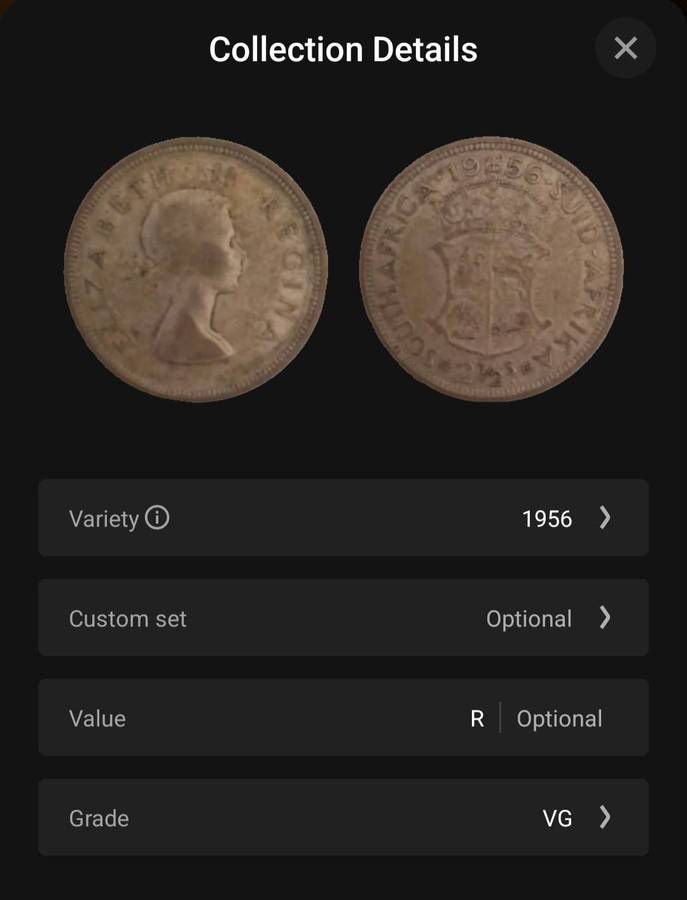
Task: Click the Collection Details title
Action: [343, 49]
